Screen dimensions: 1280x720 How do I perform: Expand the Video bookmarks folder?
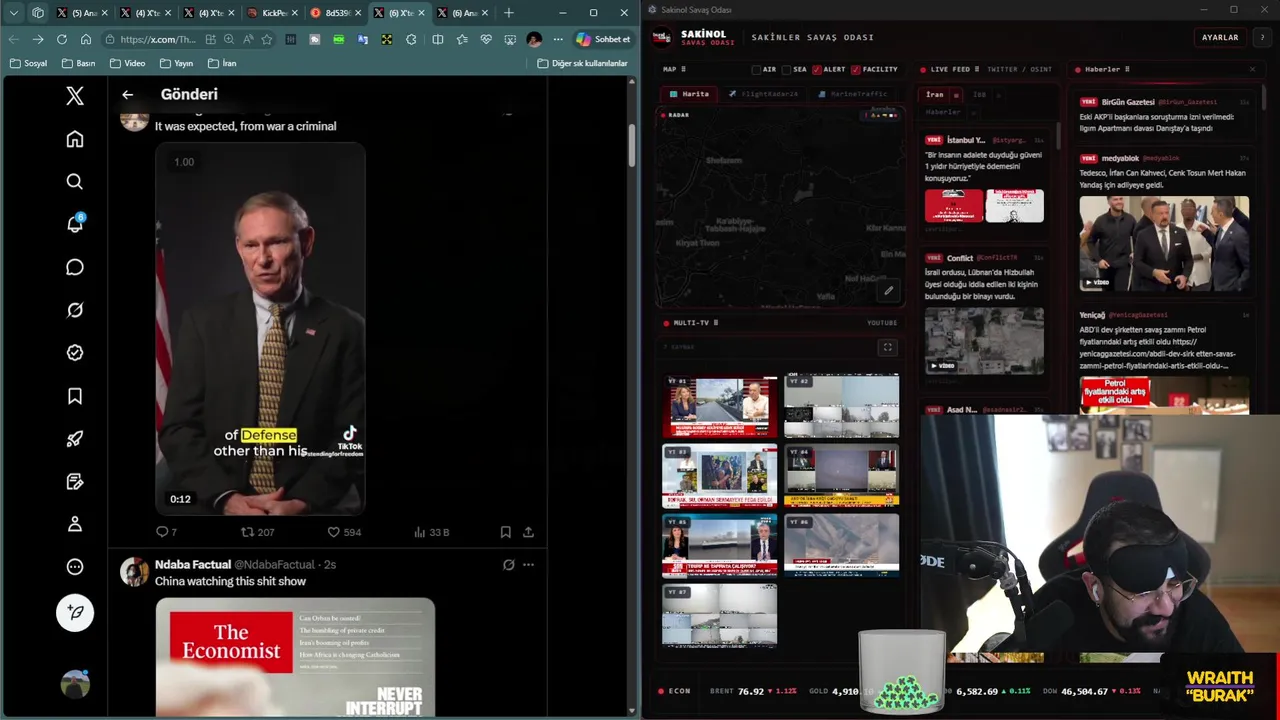(x=128, y=63)
